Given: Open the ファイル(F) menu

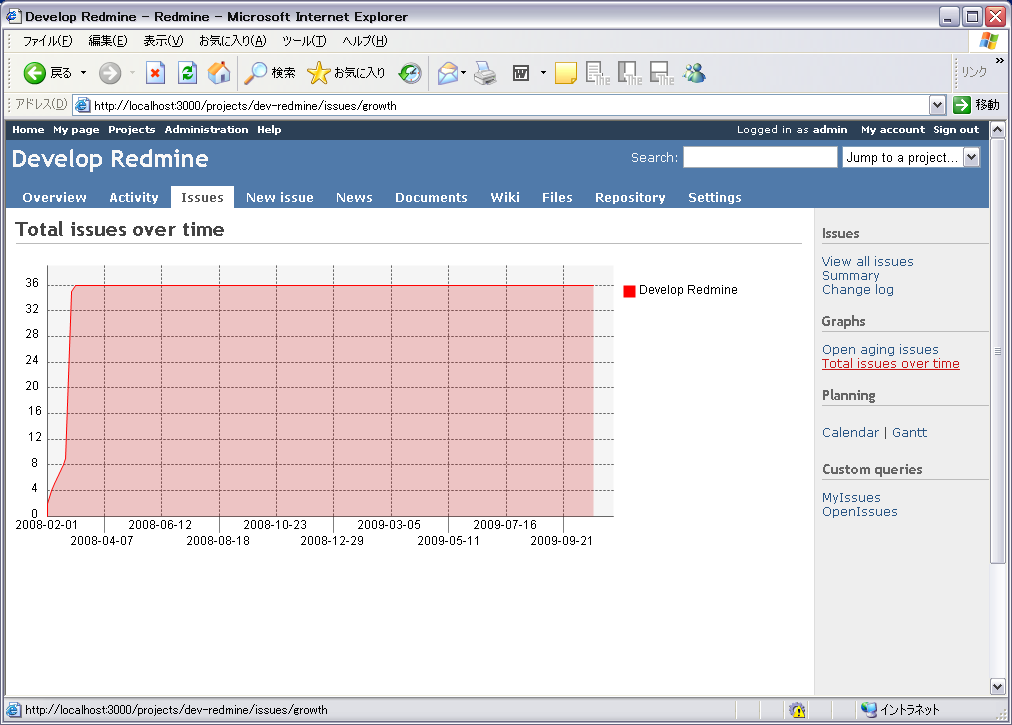Looking at the screenshot, I should click(48, 41).
